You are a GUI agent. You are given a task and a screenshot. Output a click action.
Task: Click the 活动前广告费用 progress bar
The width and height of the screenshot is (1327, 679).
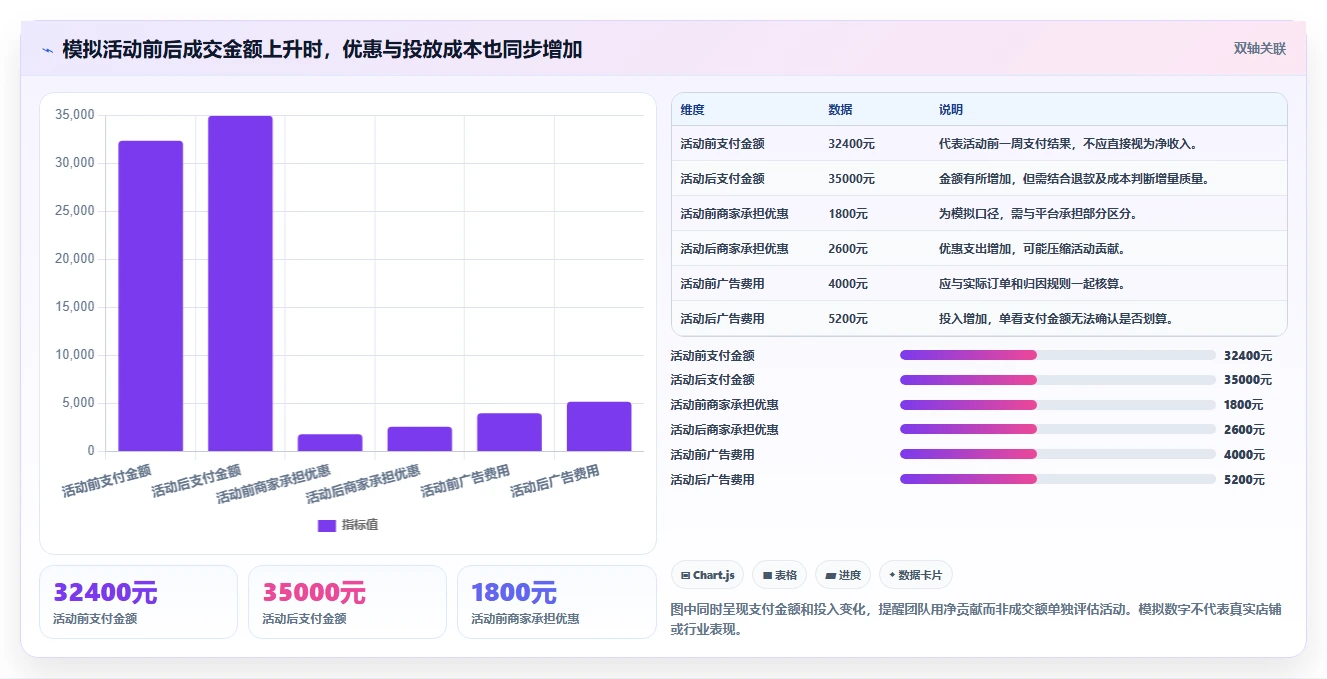[1058, 454]
